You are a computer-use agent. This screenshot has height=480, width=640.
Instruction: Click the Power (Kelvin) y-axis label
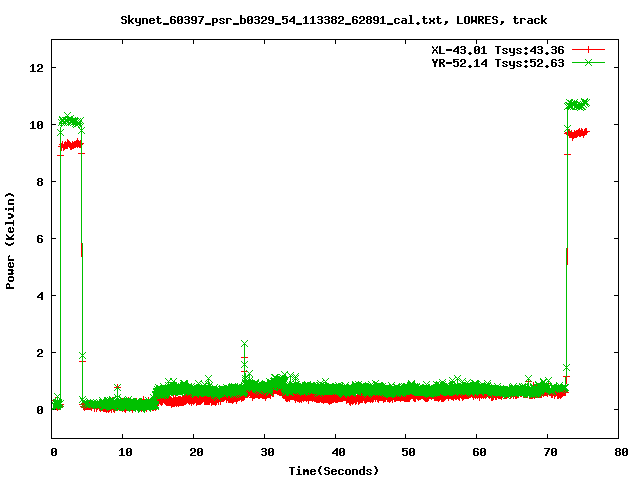(x=10, y=241)
